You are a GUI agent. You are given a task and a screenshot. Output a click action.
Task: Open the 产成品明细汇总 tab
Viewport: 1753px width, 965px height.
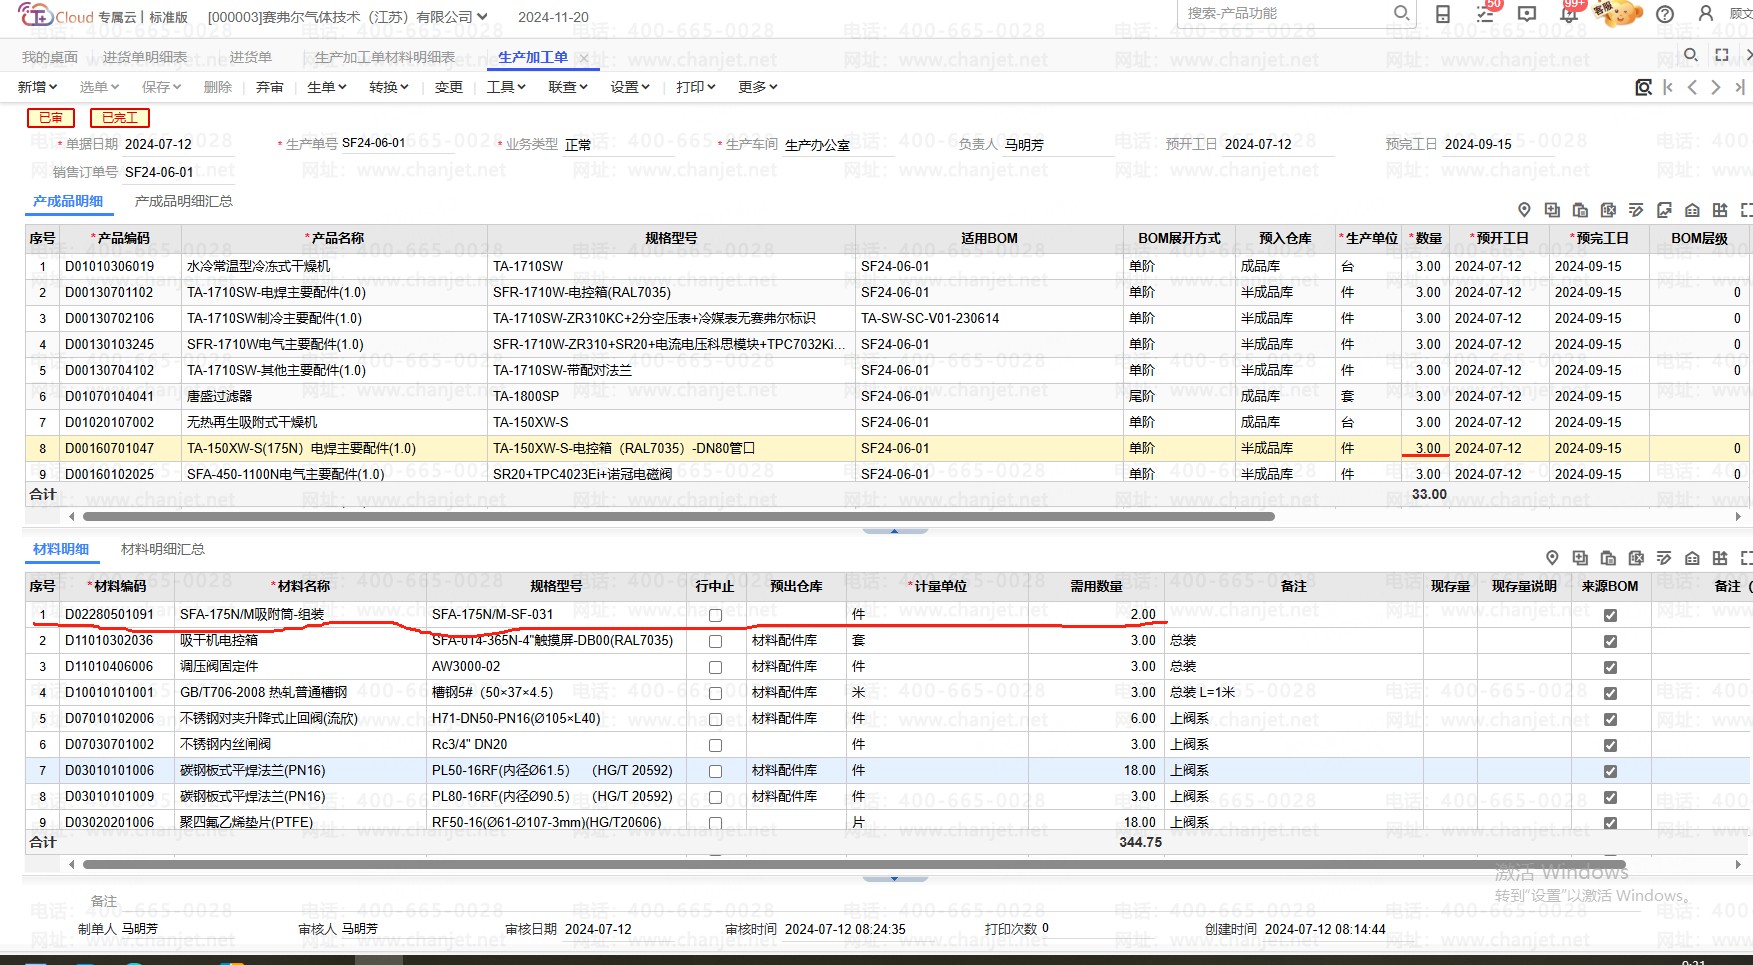pyautogui.click(x=184, y=201)
